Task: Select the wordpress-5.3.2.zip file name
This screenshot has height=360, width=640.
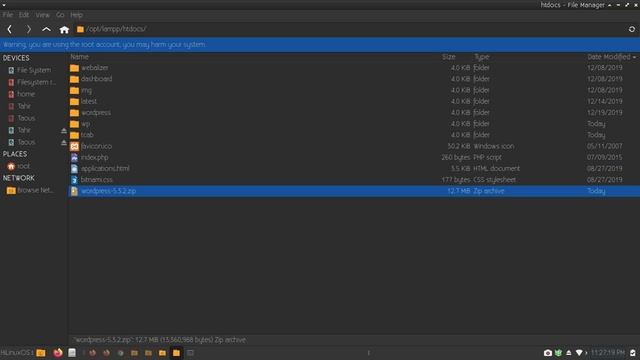Action: click(109, 191)
